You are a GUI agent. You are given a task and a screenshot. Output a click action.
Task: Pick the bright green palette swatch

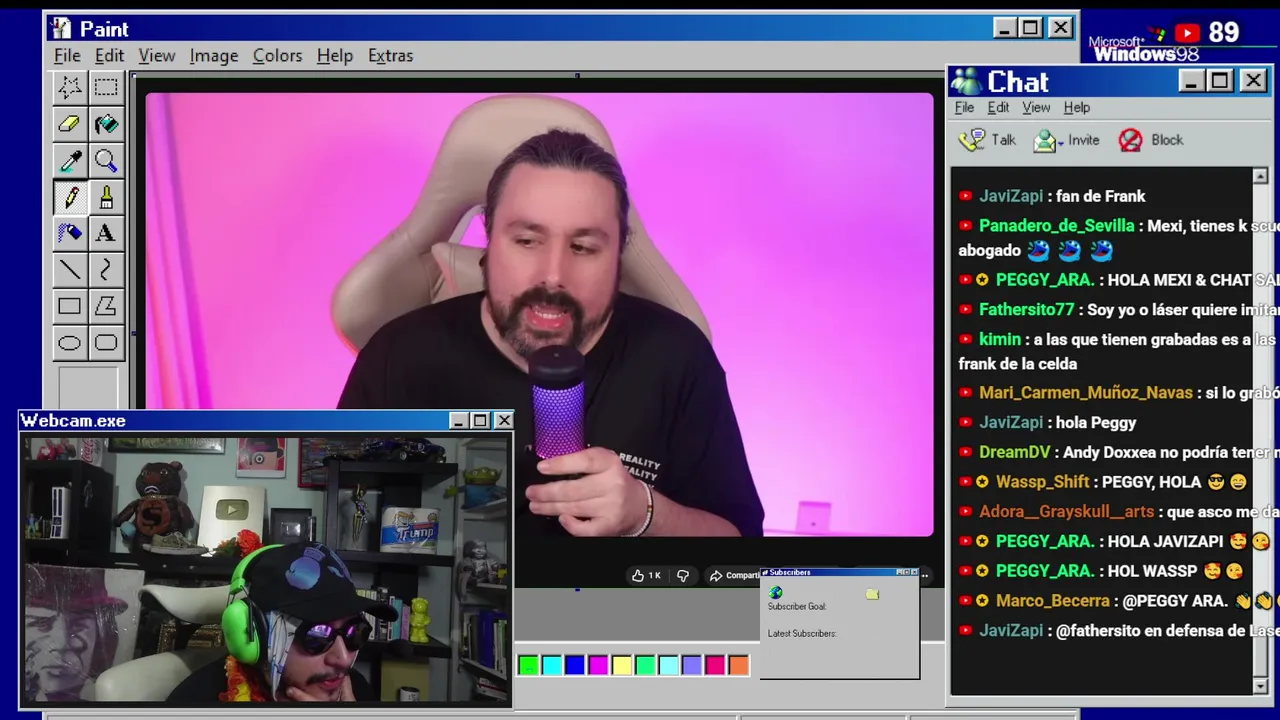pos(528,665)
